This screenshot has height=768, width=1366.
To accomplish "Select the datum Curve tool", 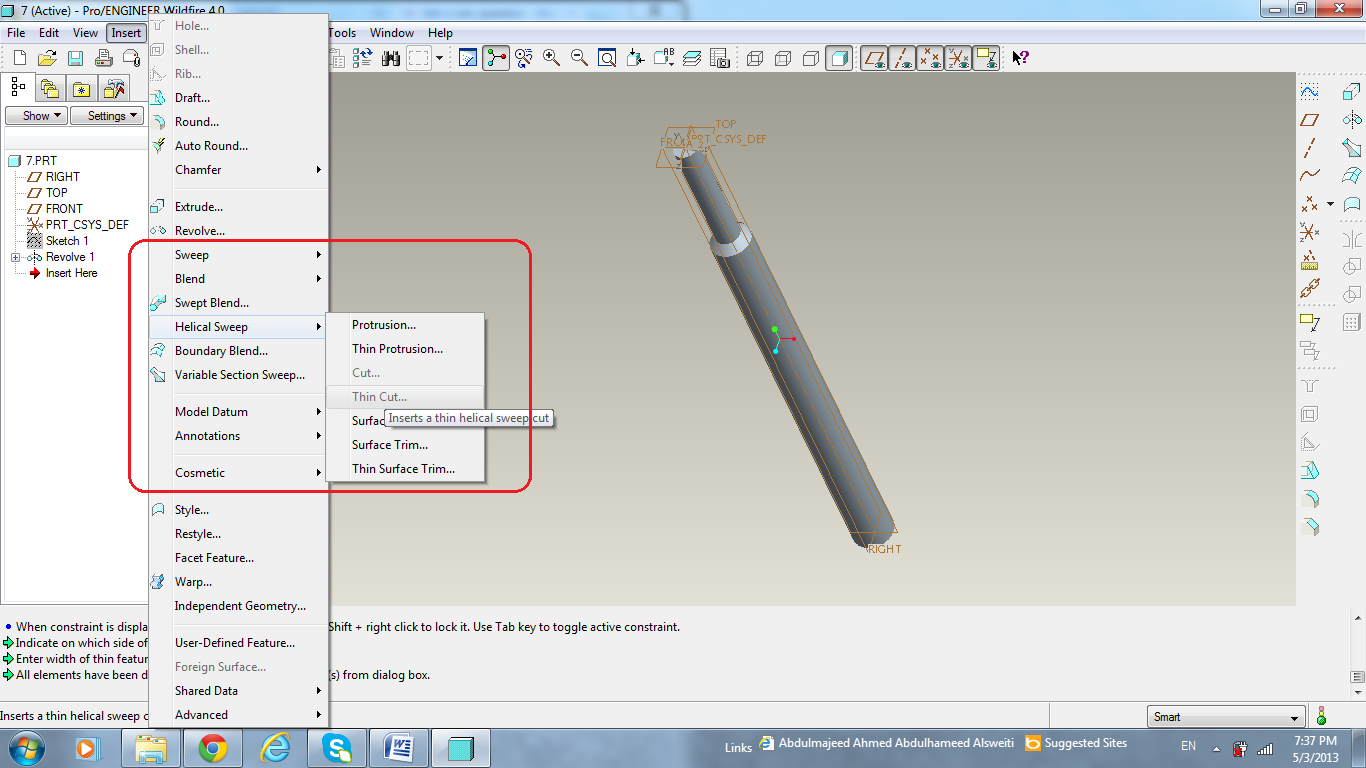I will (1310, 174).
